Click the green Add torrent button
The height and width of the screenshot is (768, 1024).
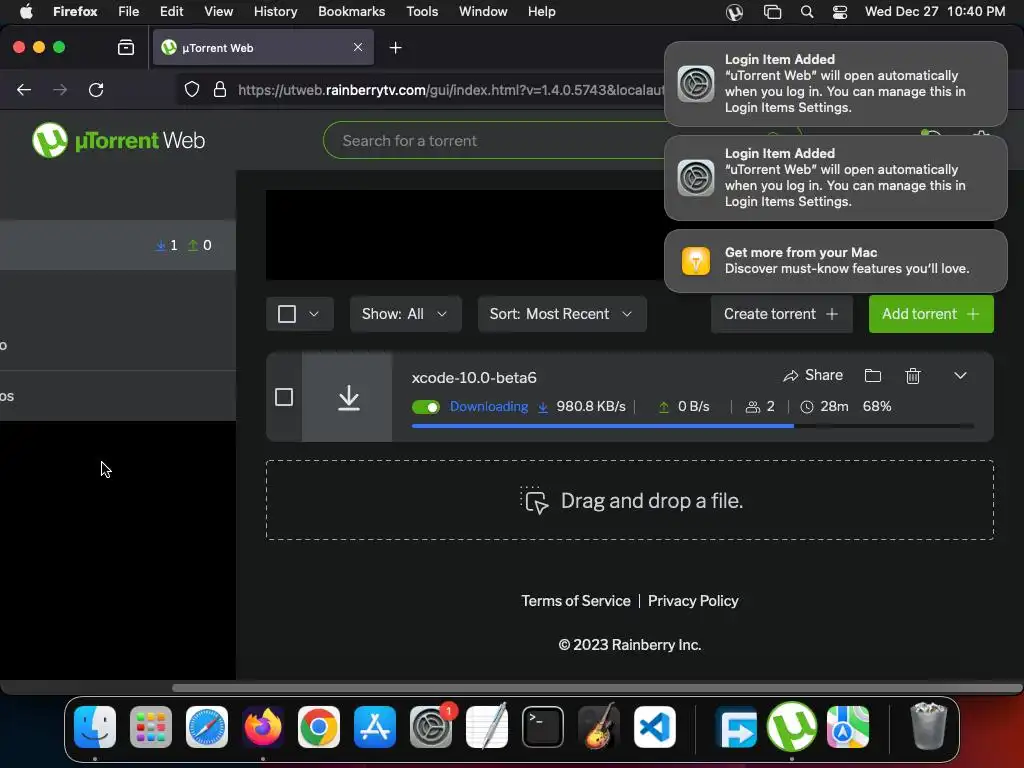(931, 314)
